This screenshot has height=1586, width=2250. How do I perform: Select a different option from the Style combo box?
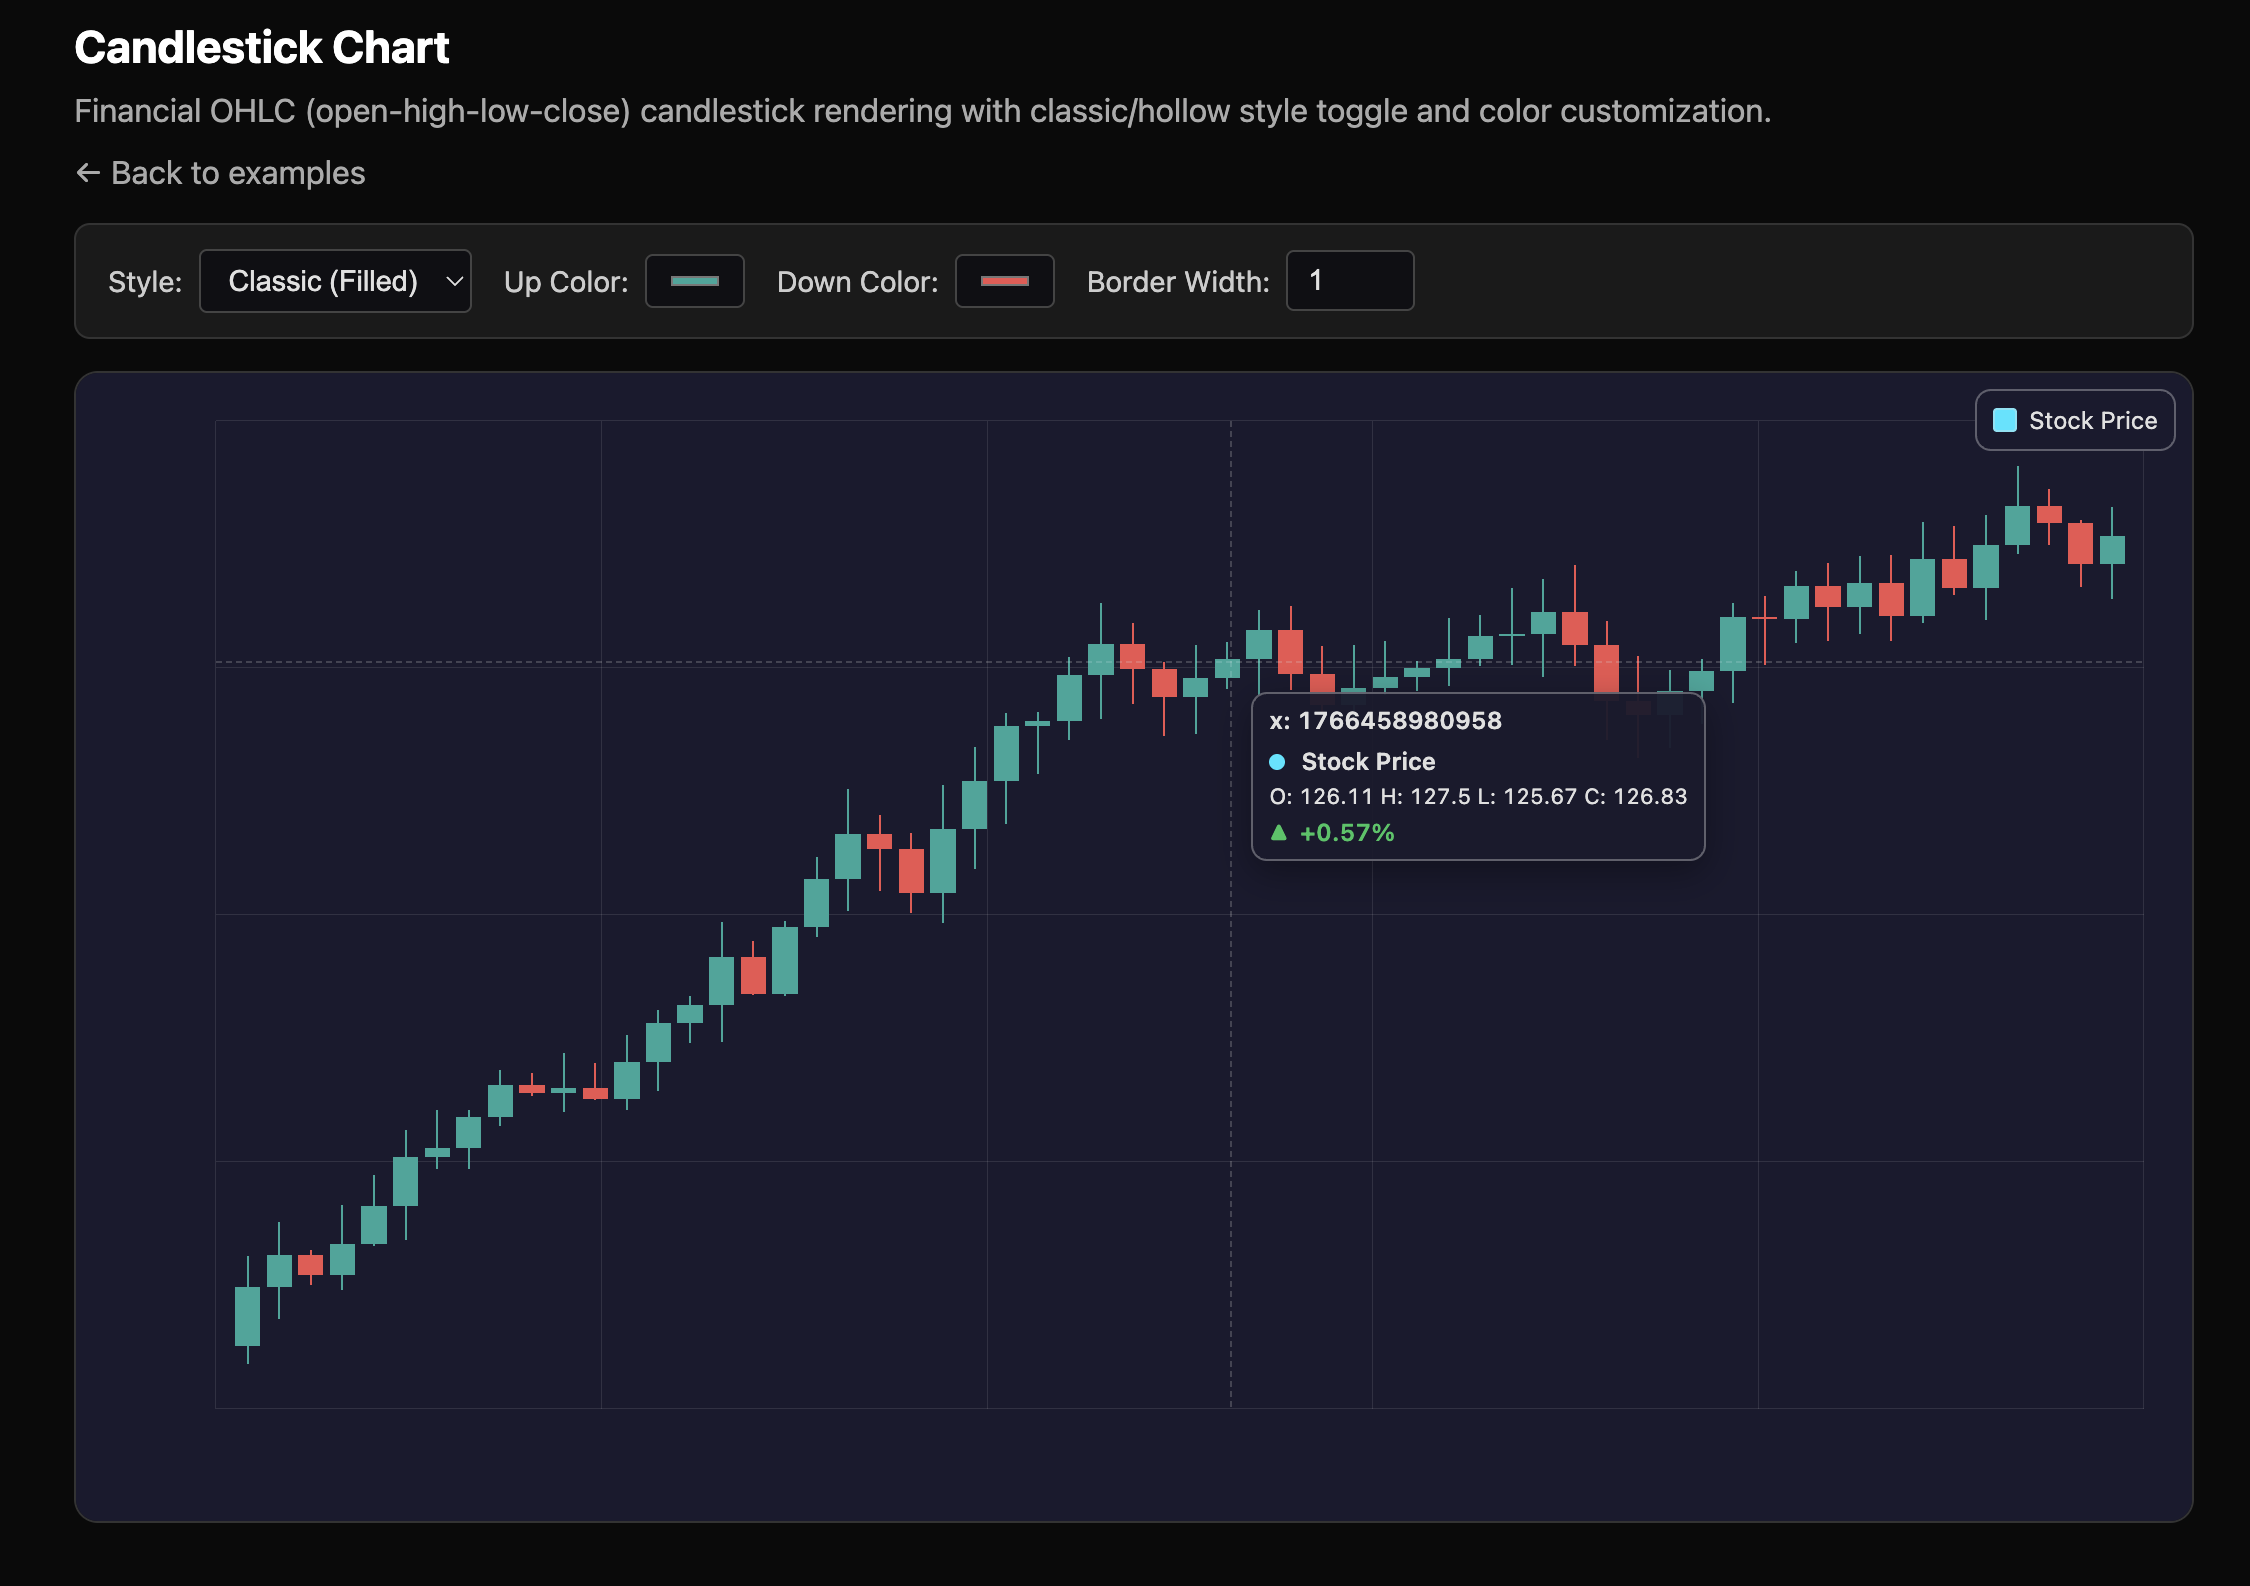(335, 281)
